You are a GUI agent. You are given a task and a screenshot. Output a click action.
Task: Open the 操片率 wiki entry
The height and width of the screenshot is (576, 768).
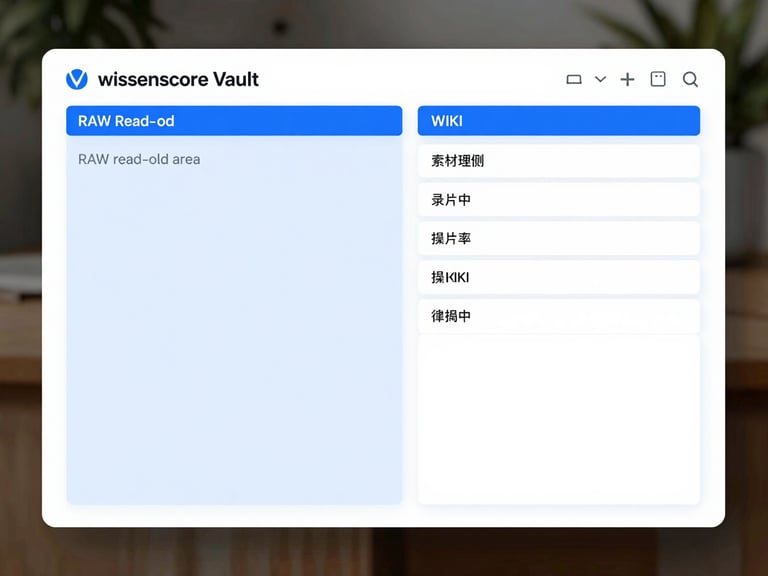(x=559, y=239)
